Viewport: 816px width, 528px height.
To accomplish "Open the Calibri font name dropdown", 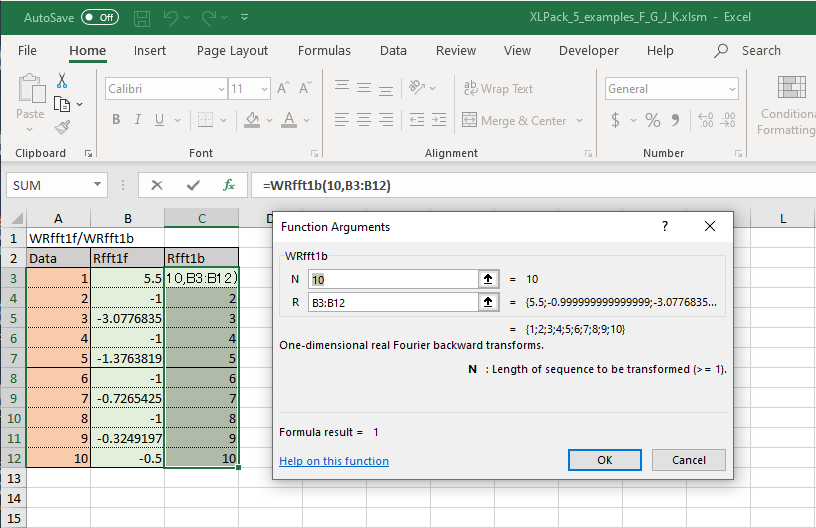I will click(221, 89).
